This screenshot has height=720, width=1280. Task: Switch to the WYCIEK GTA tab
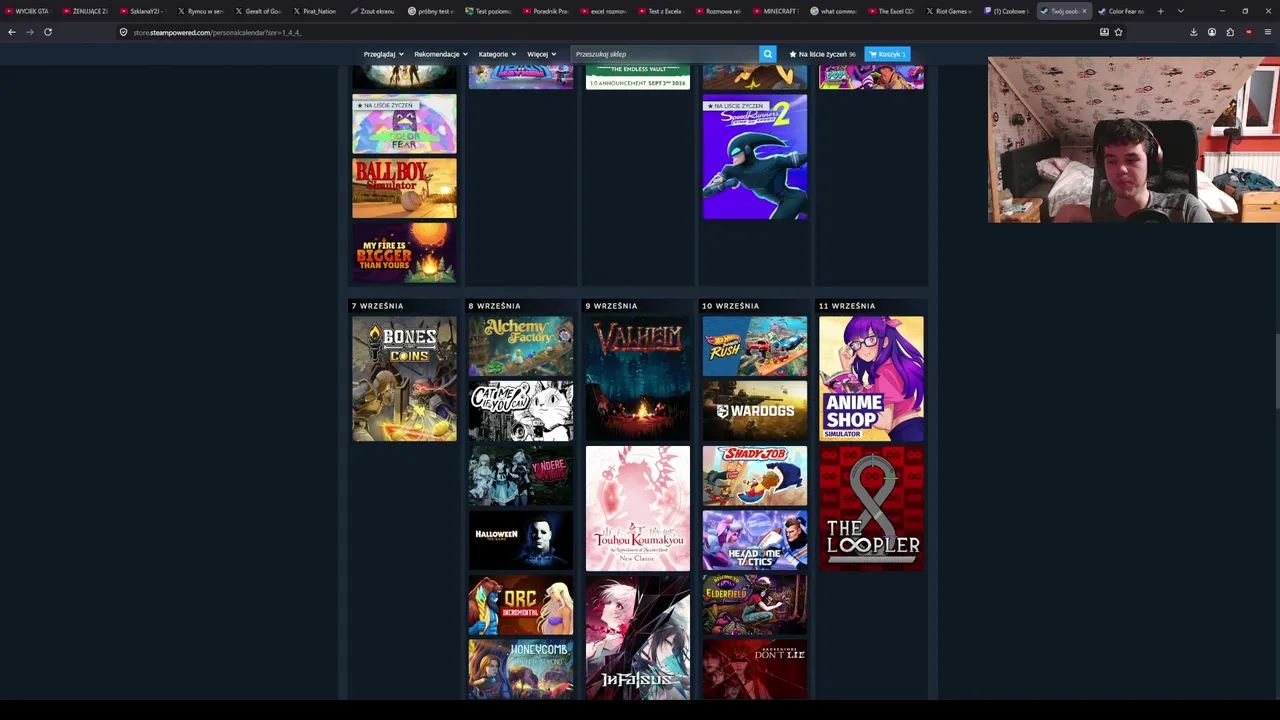coord(27,11)
